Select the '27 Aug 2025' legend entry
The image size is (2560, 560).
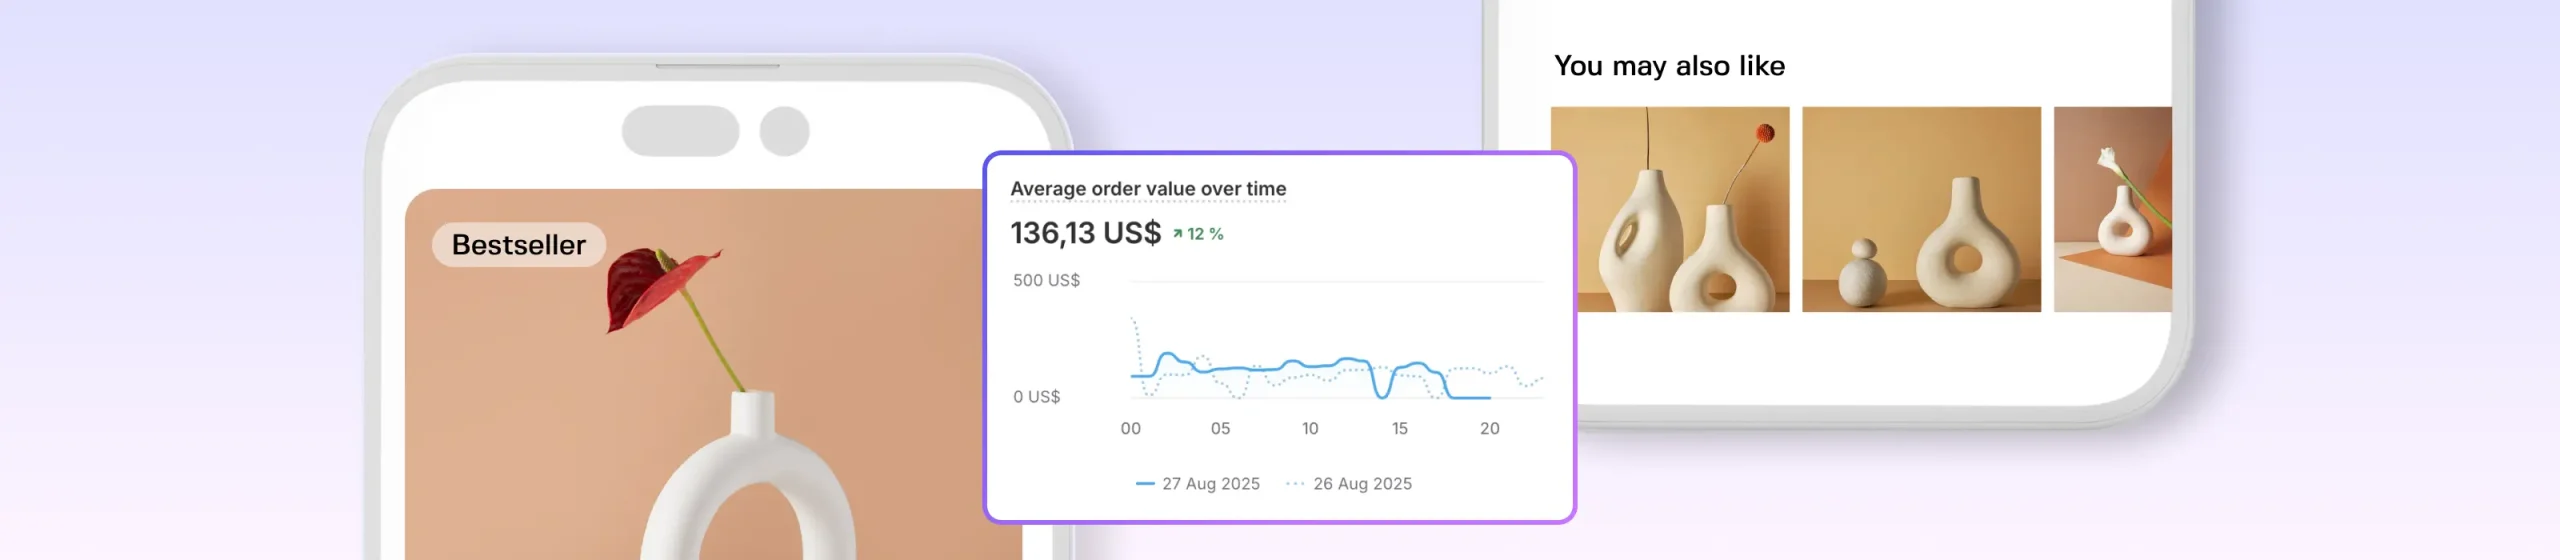(1198, 484)
